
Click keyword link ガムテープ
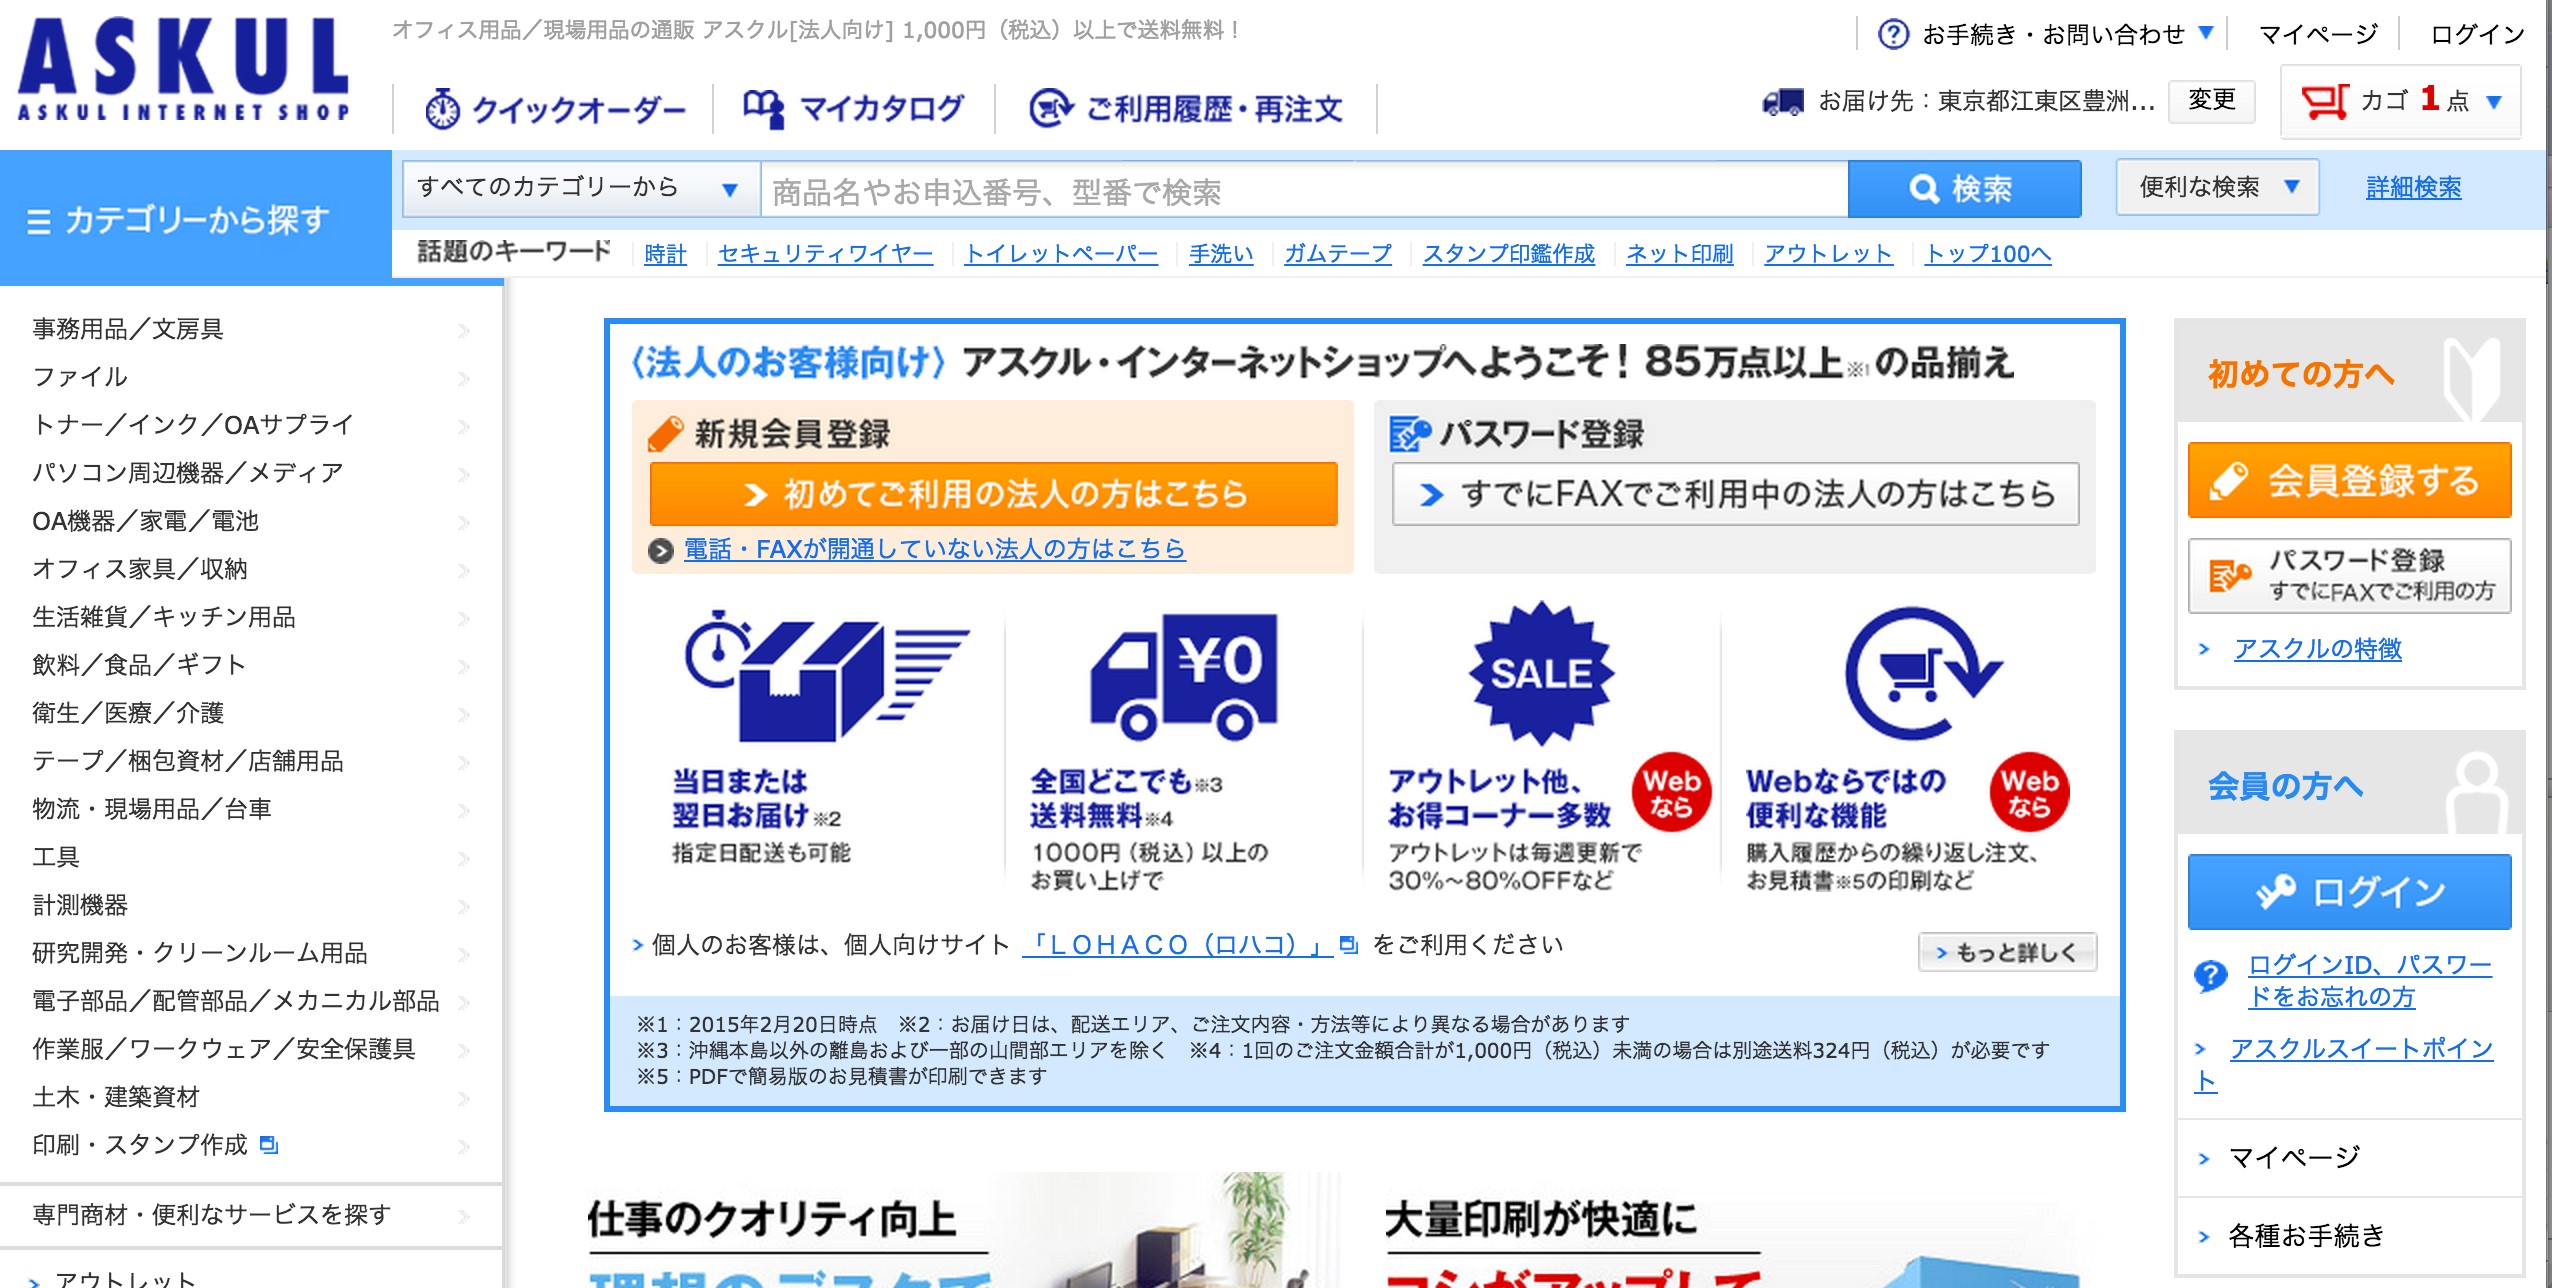(x=1337, y=254)
